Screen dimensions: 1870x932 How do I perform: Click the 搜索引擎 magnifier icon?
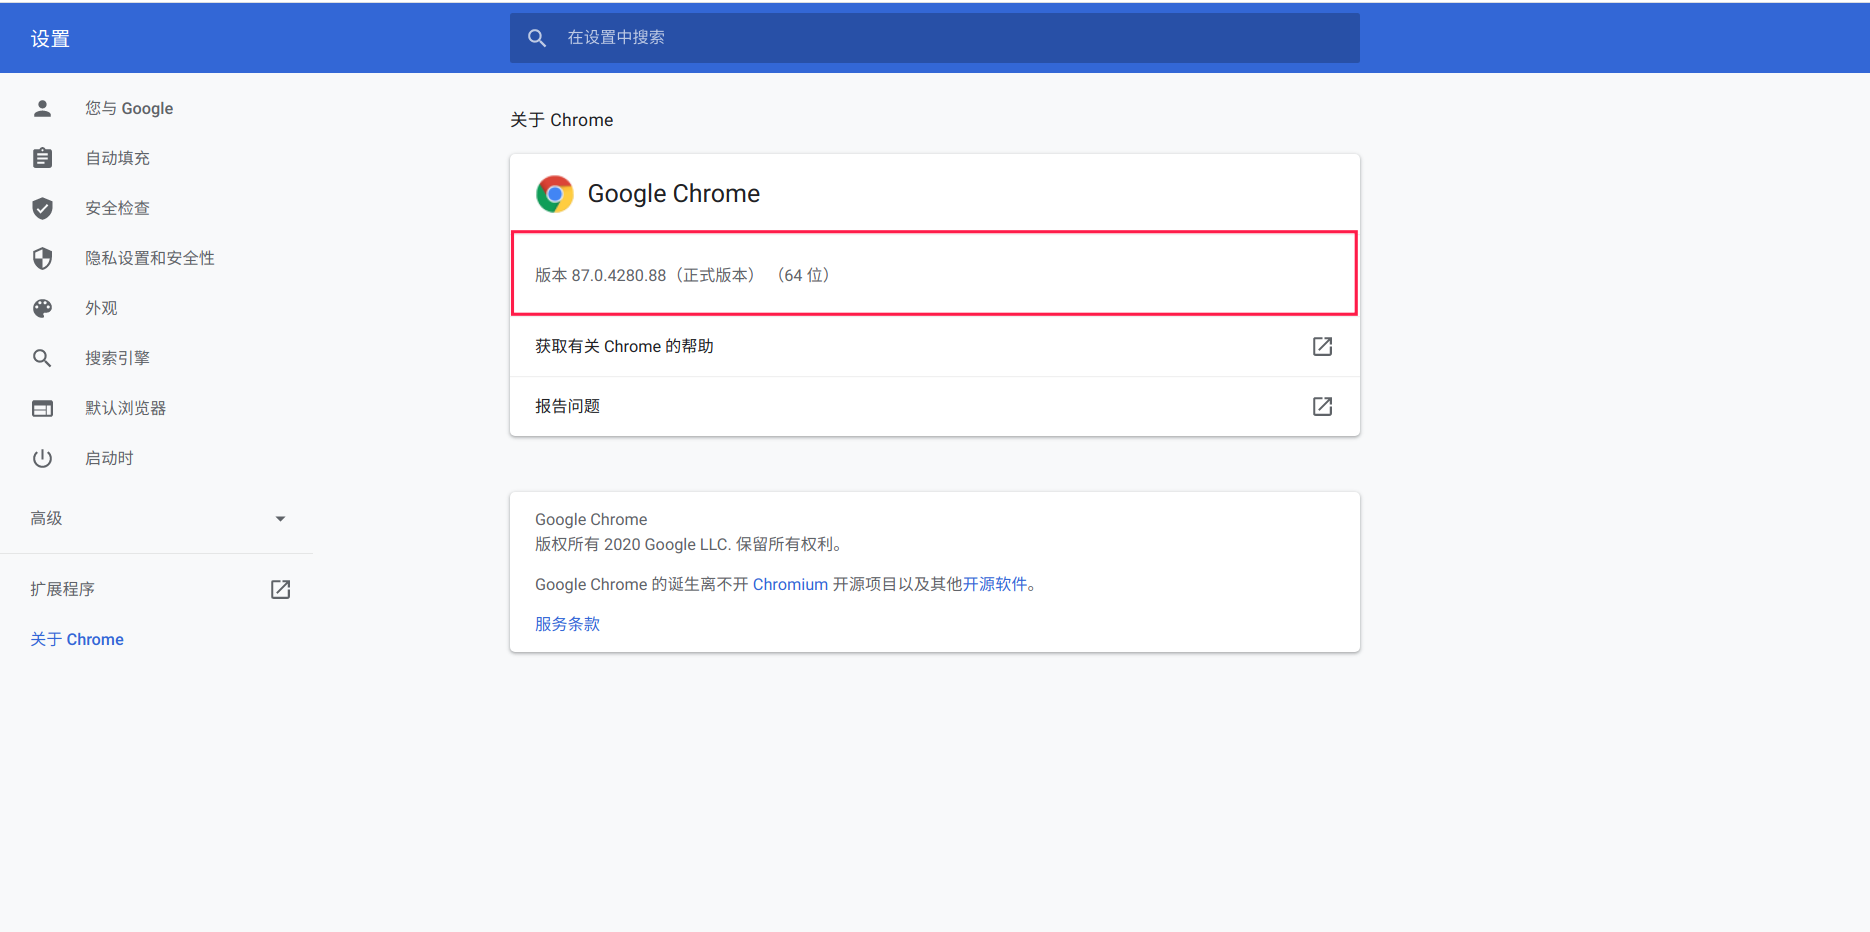point(42,357)
